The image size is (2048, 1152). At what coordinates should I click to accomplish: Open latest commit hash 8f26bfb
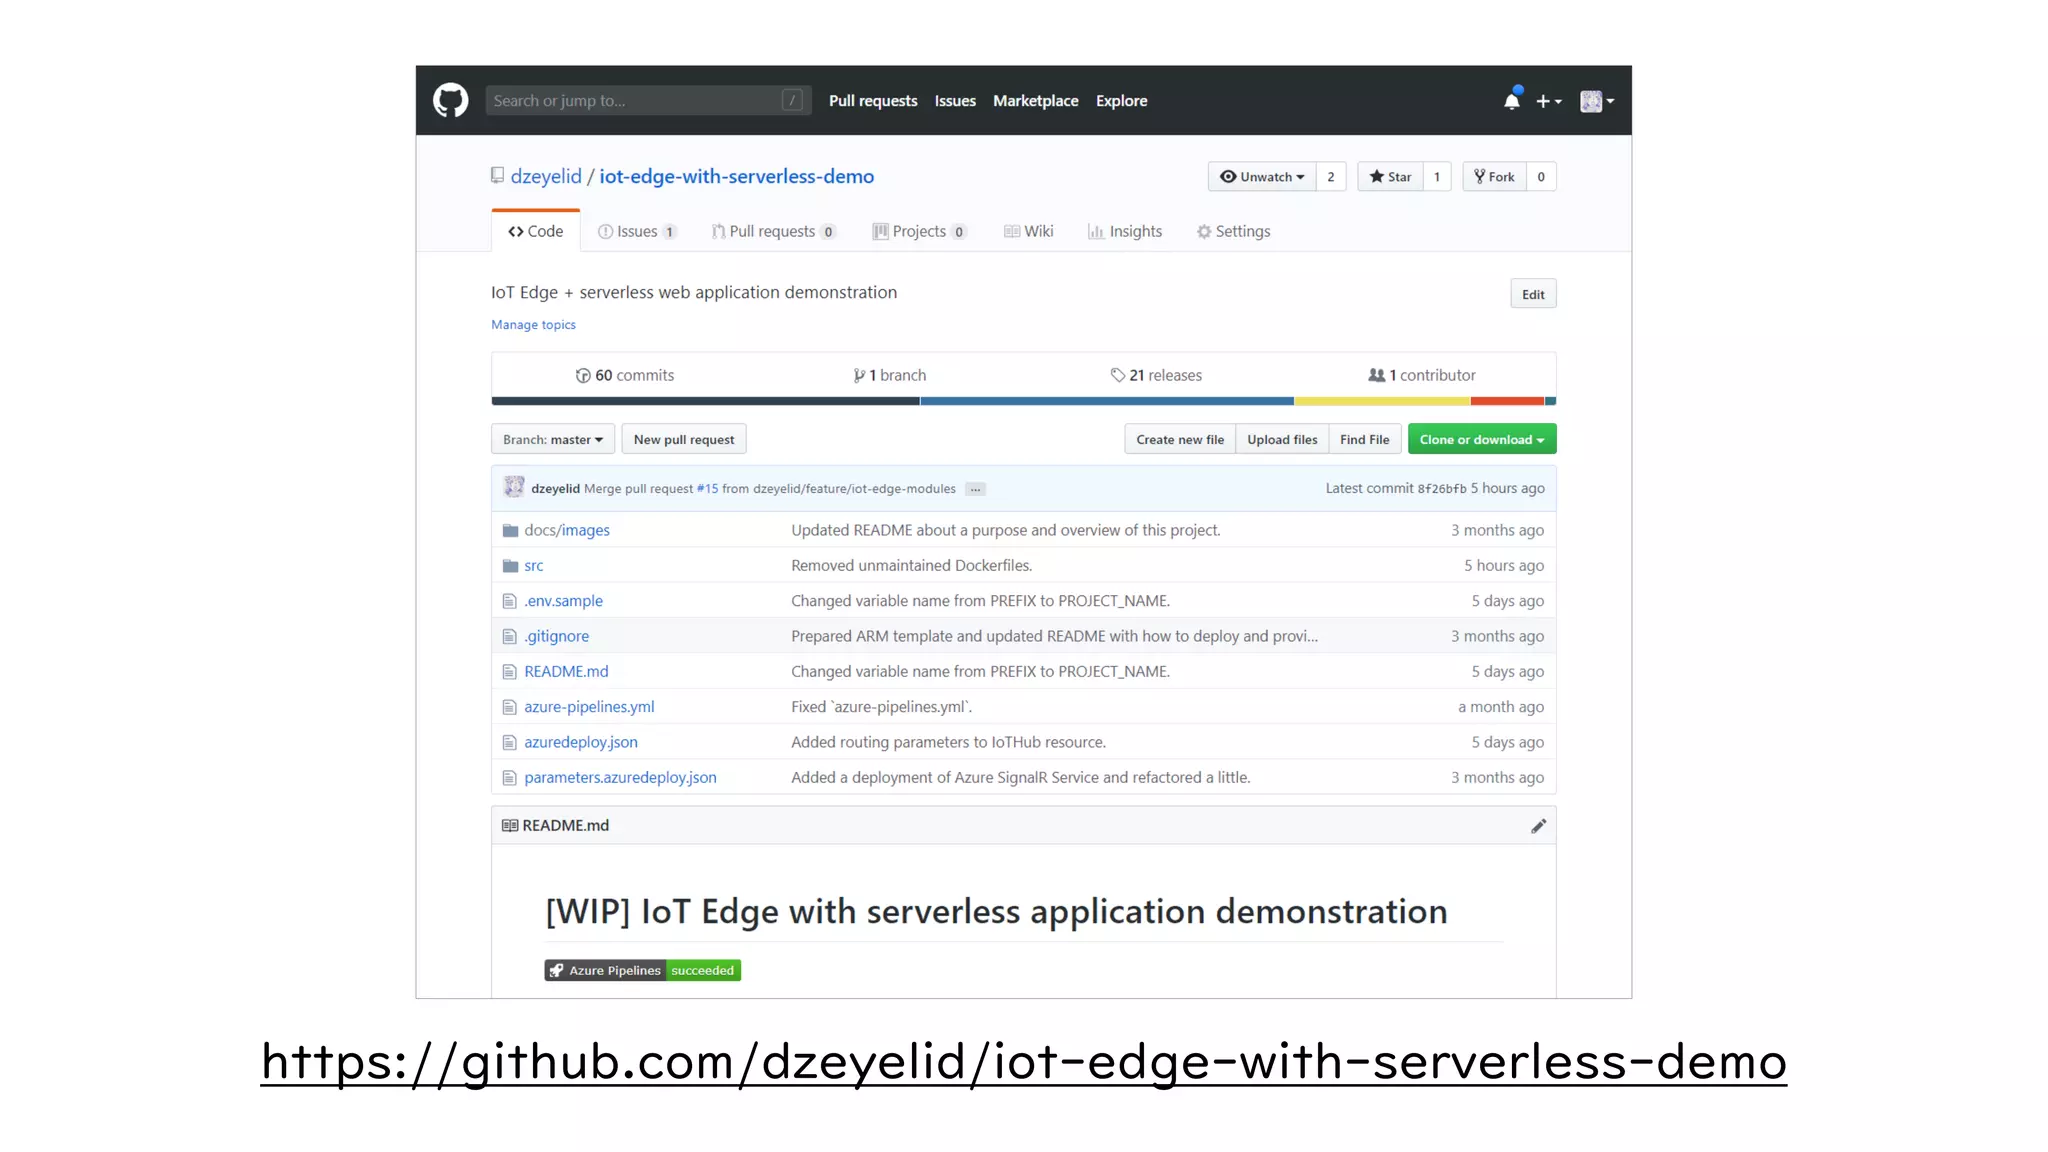click(x=1442, y=489)
